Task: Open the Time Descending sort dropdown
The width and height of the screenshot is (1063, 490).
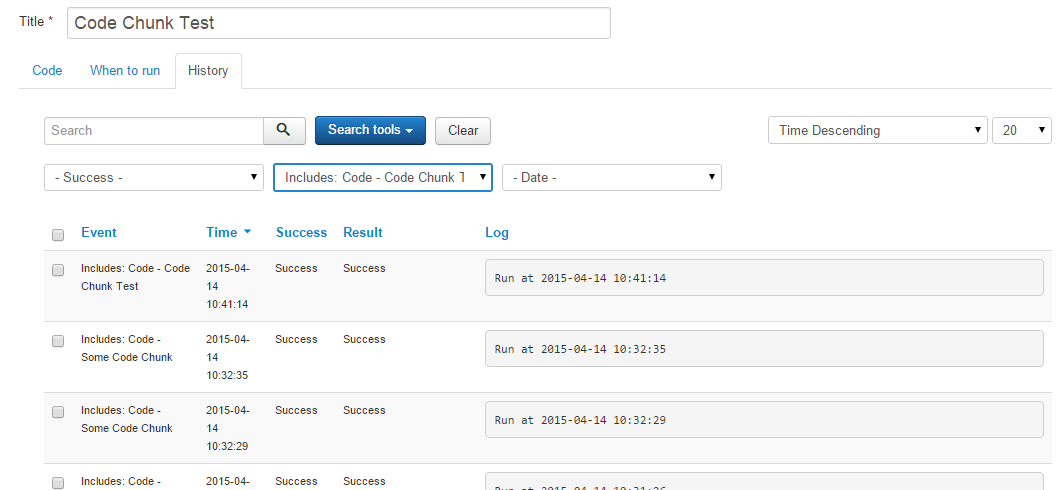Action: click(x=877, y=130)
